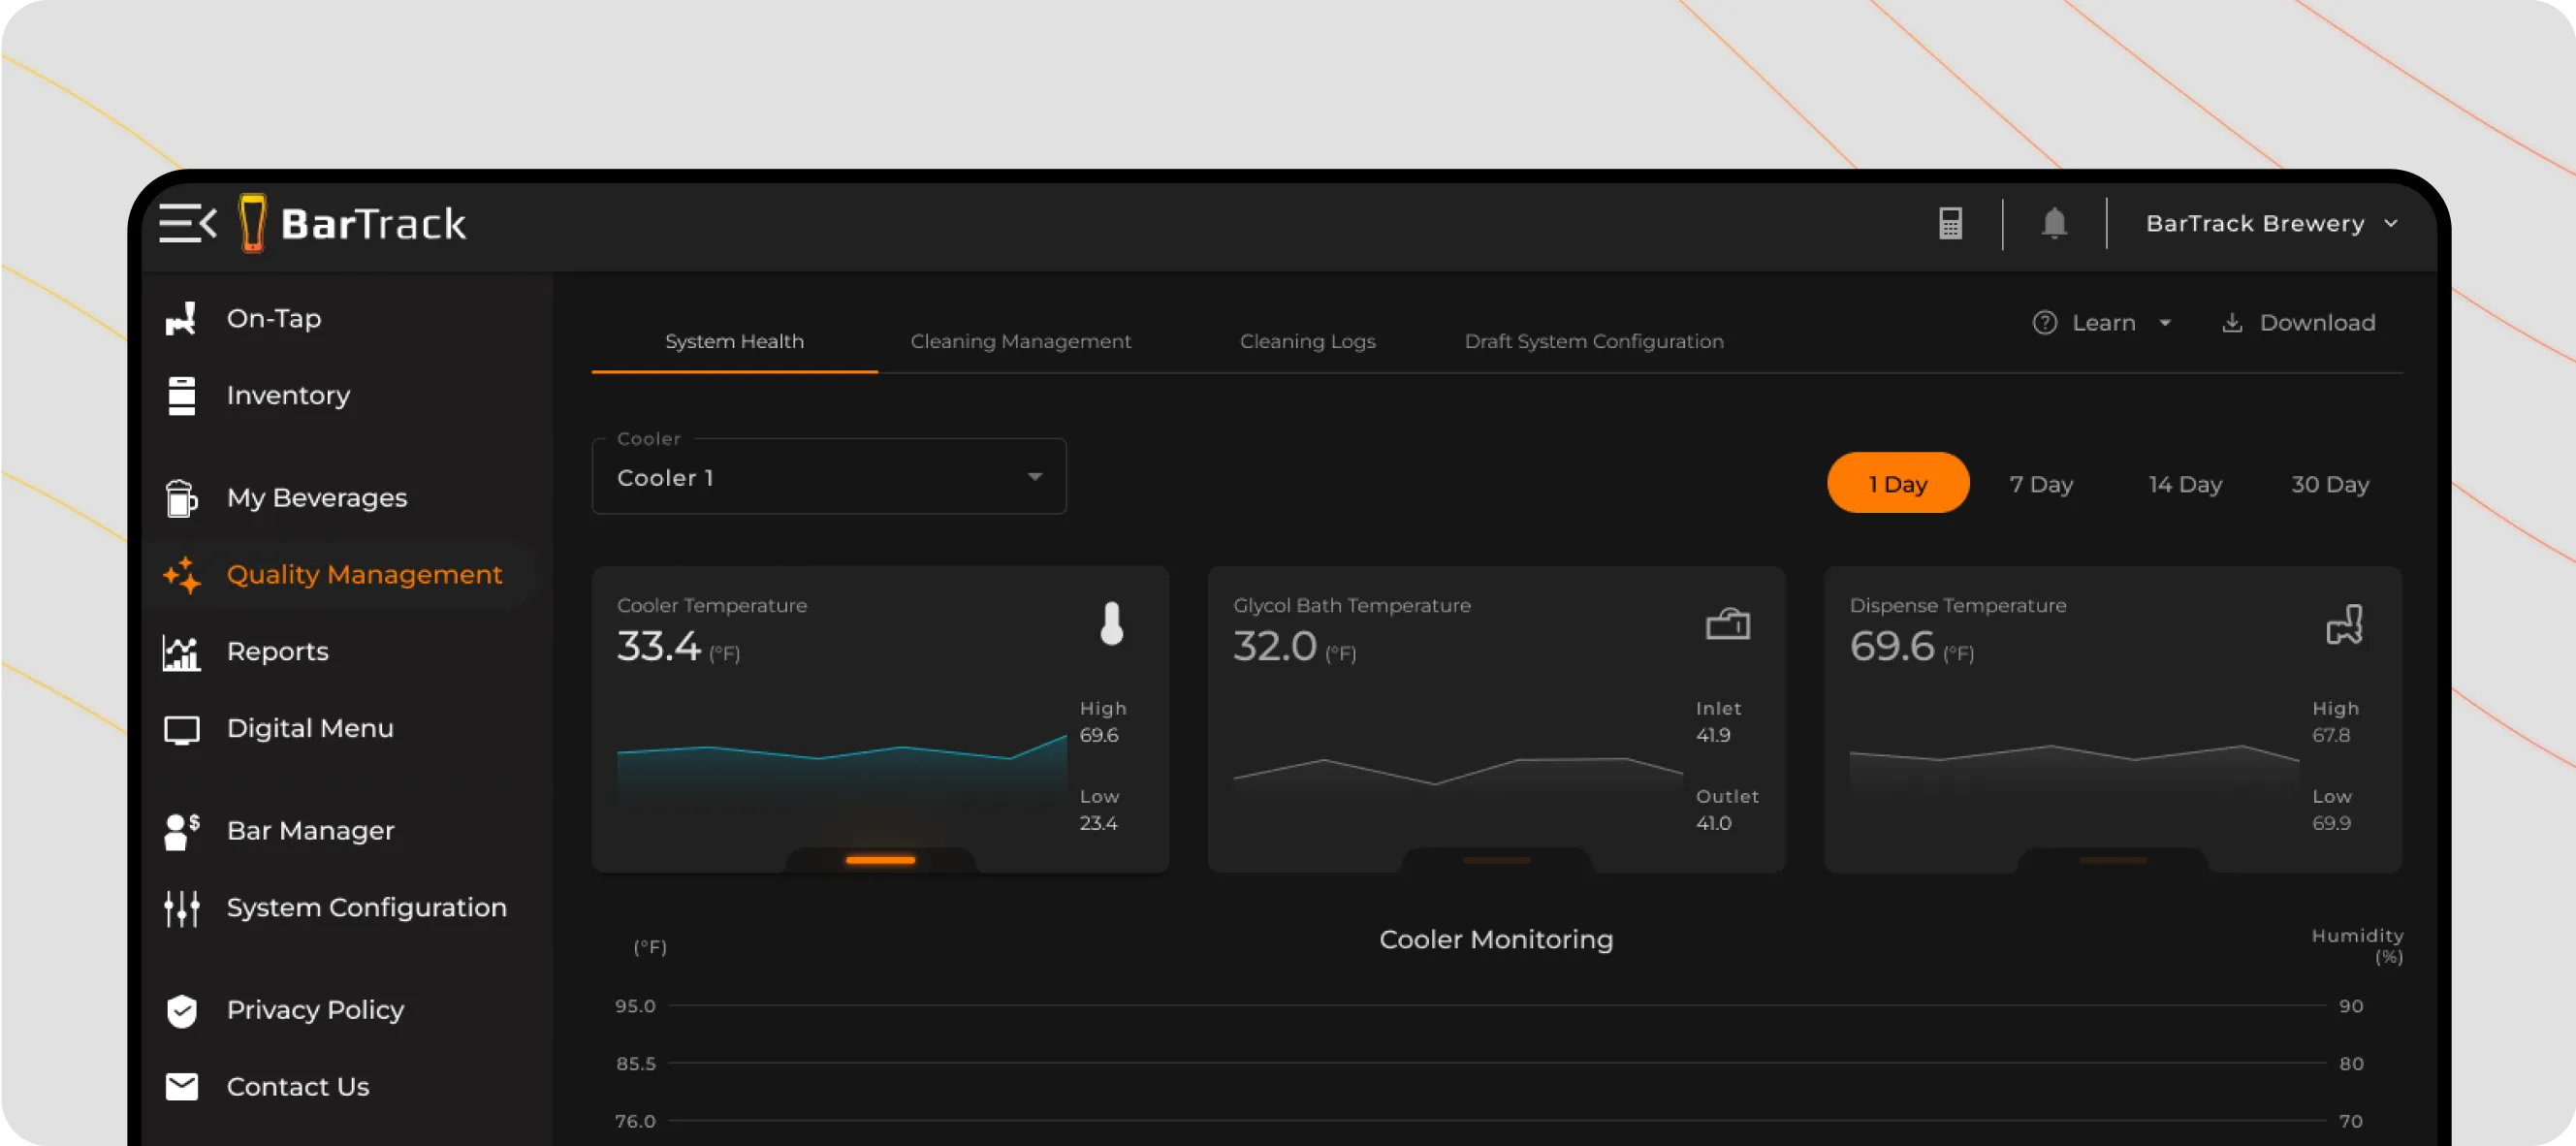
Task: Open the Privacy Policy link
Action: (x=314, y=1010)
